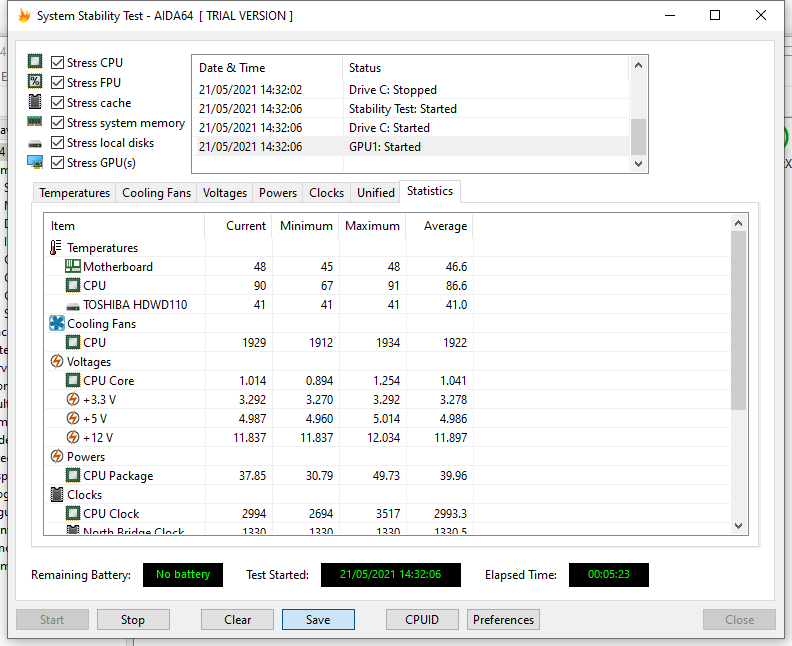This screenshot has width=792, height=646.
Task: Click the thermometer icon of Temperatures group
Action: [56, 247]
